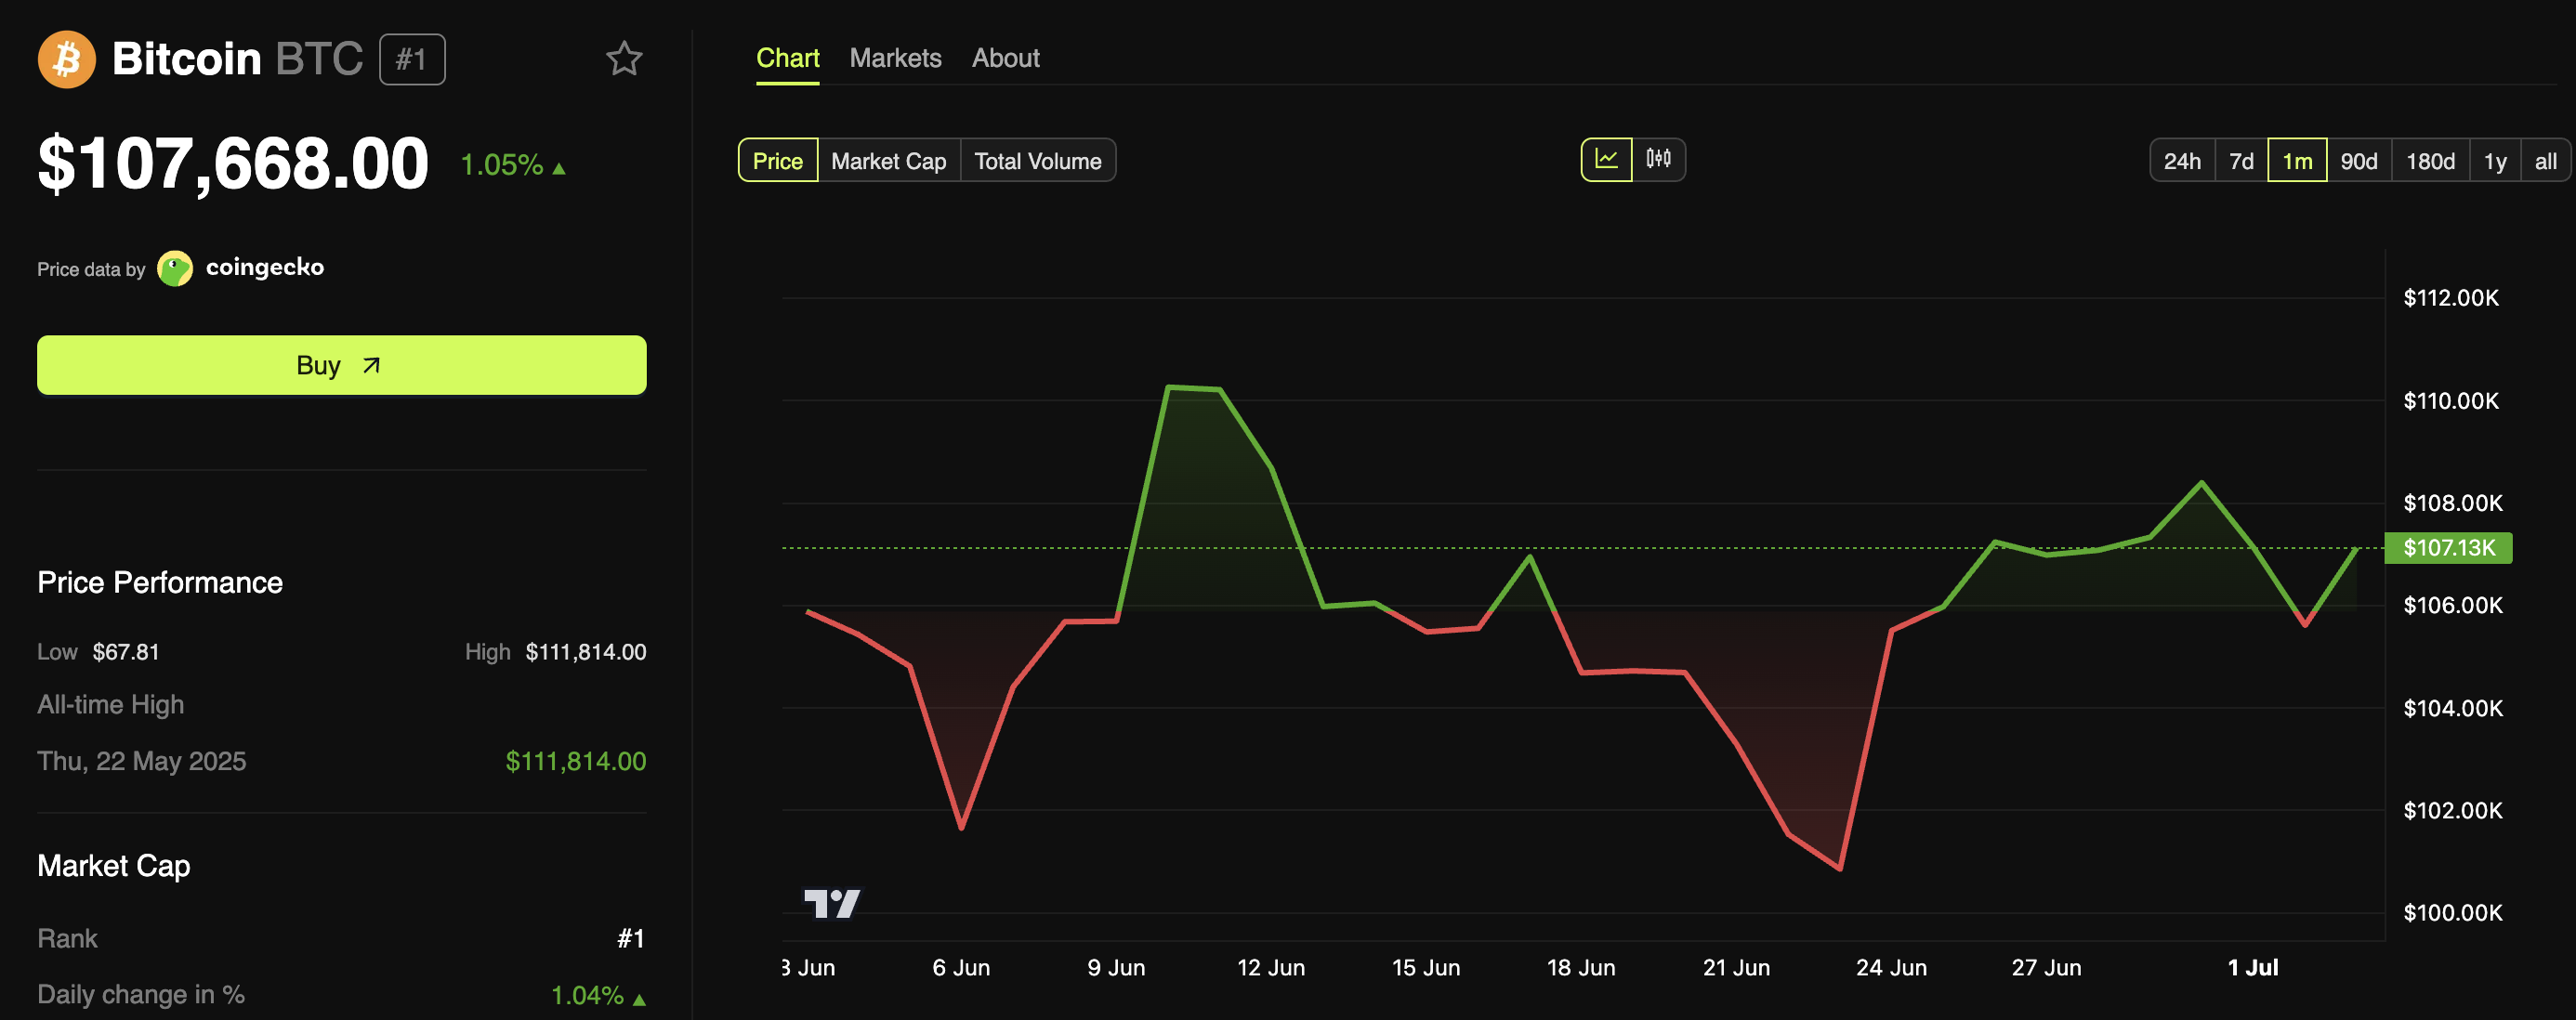Viewport: 2576px width, 1020px height.
Task: Click the coingecko text link
Action: click(x=264, y=267)
